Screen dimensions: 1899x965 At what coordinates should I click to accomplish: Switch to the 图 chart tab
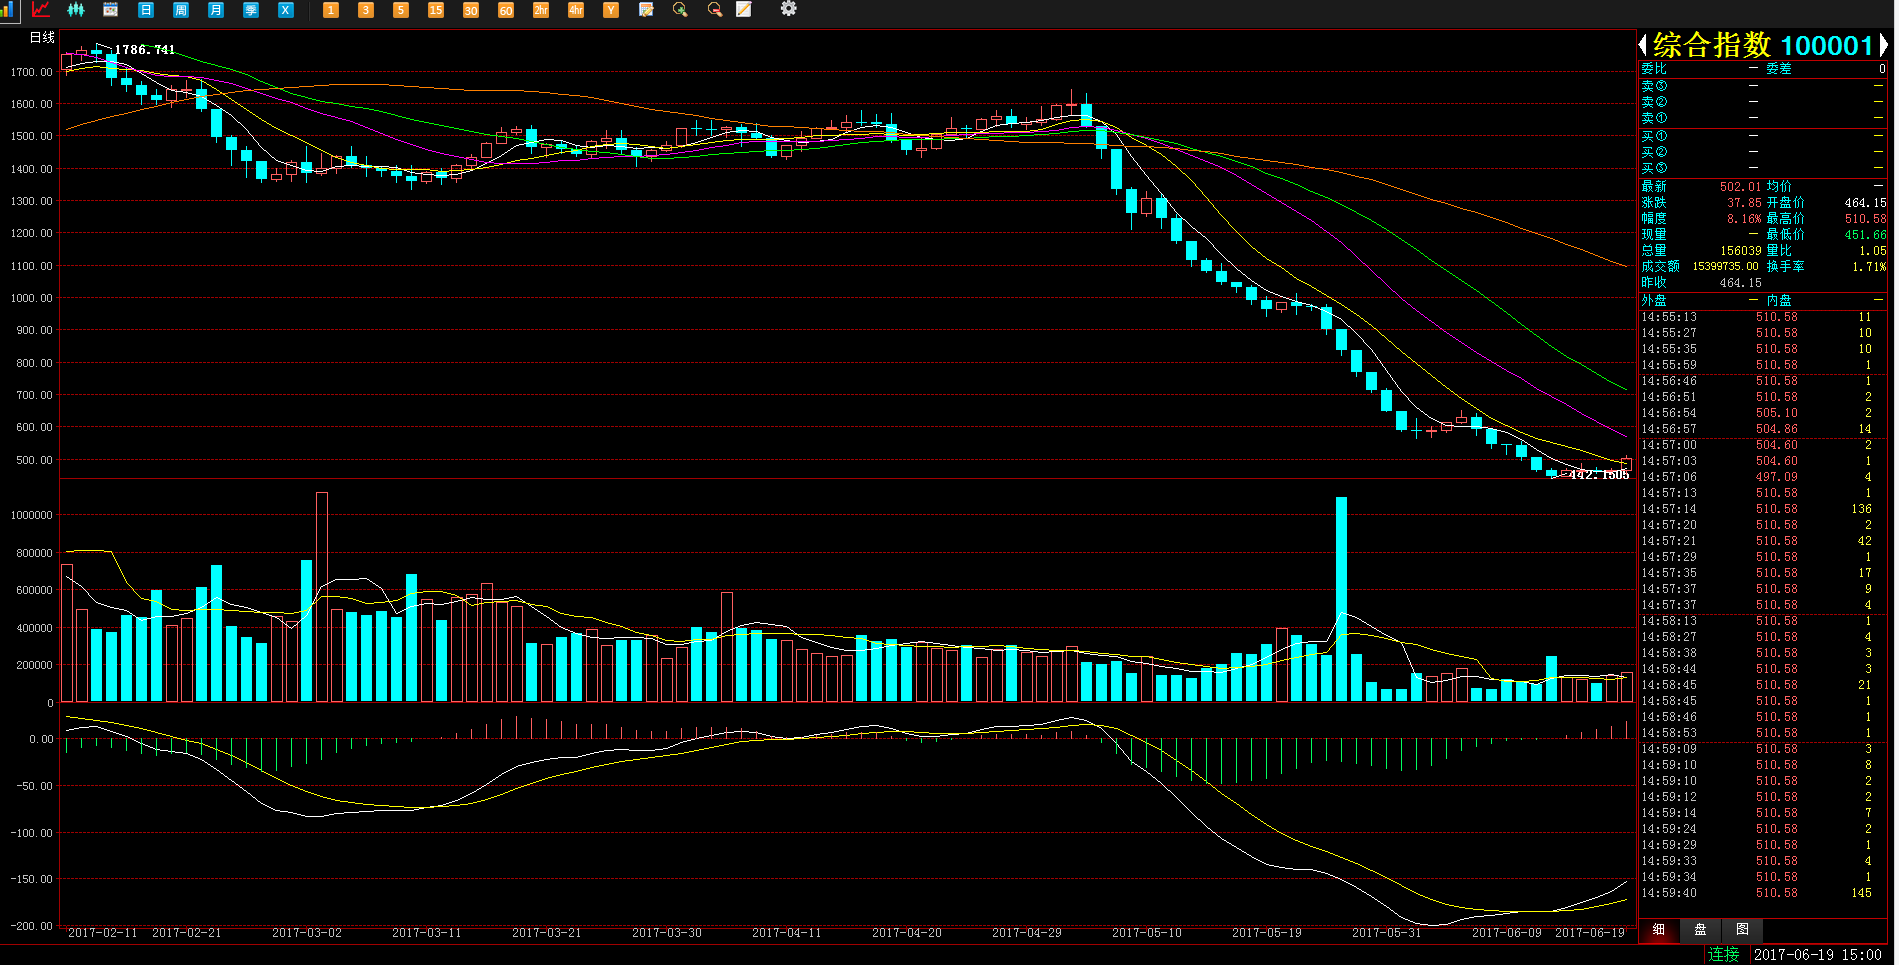tap(1742, 930)
